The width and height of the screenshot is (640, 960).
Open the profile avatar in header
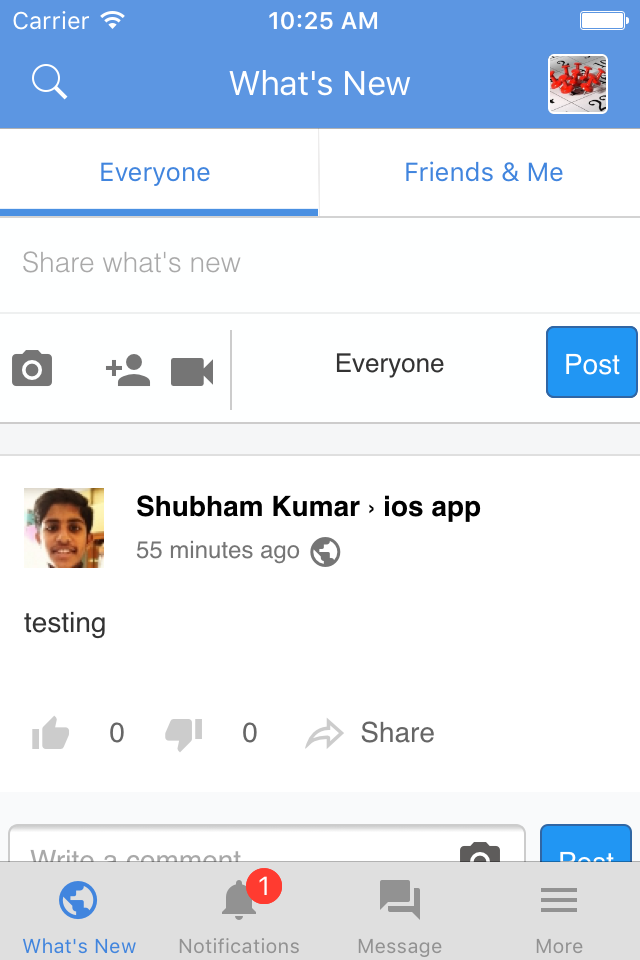point(577,84)
